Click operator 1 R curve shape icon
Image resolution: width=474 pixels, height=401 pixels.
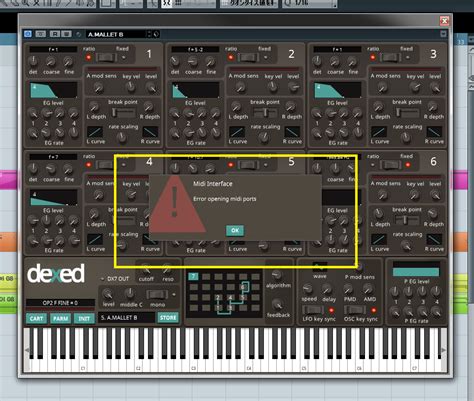(150, 132)
